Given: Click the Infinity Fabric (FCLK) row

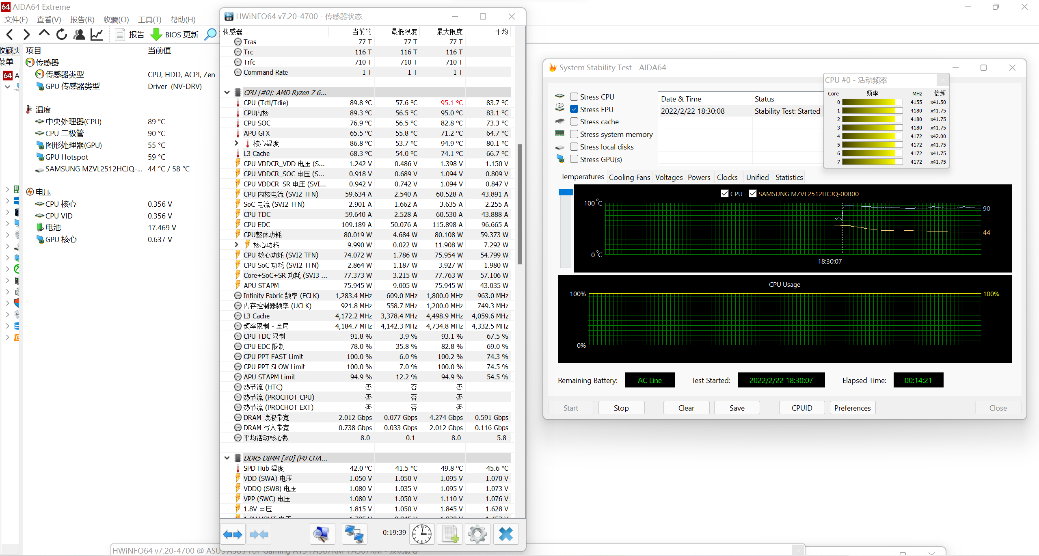Looking at the screenshot, I should tap(372, 296).
